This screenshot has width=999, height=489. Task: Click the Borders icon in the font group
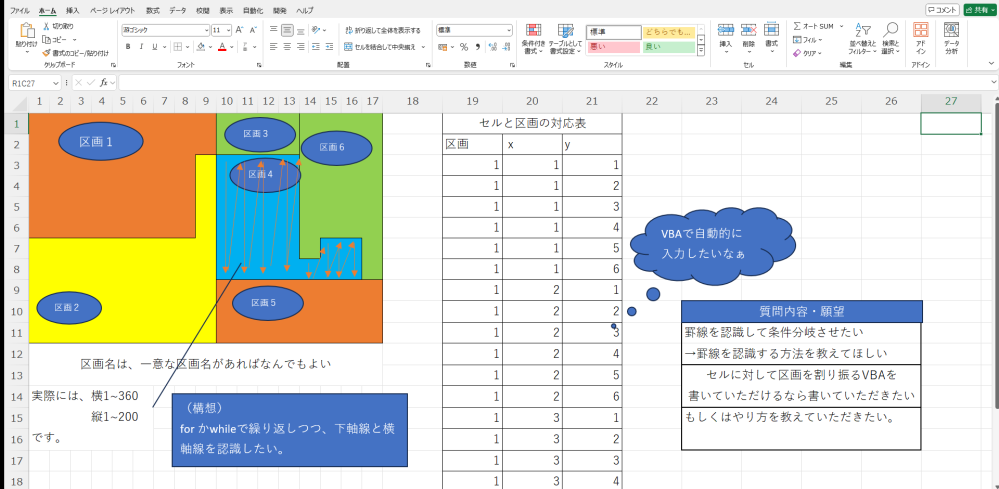pos(178,46)
